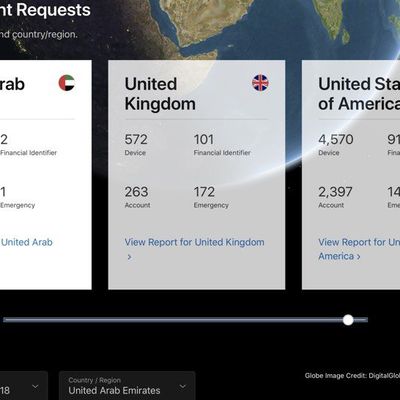The width and height of the screenshot is (400, 400).
Task: Click the United Kingdom flag icon
Action: pyautogui.click(x=260, y=83)
